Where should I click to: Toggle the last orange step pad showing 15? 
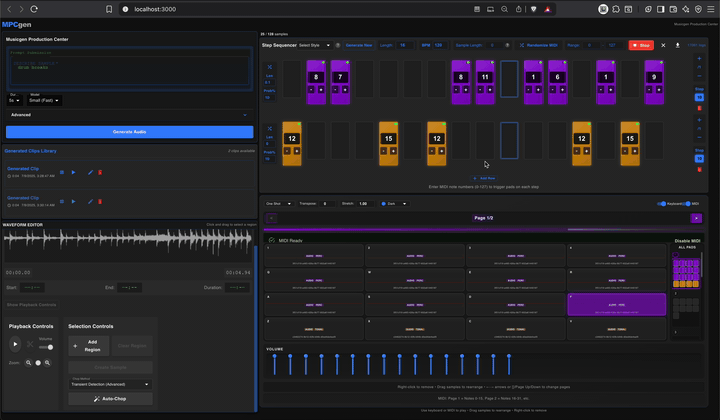[x=630, y=144]
